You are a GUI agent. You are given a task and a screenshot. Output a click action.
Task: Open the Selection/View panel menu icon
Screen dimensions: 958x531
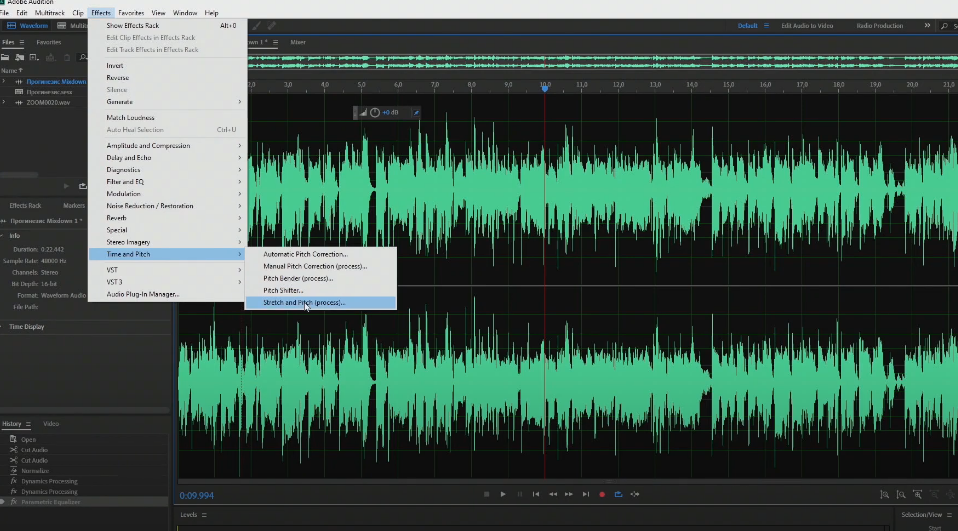[x=949, y=515]
